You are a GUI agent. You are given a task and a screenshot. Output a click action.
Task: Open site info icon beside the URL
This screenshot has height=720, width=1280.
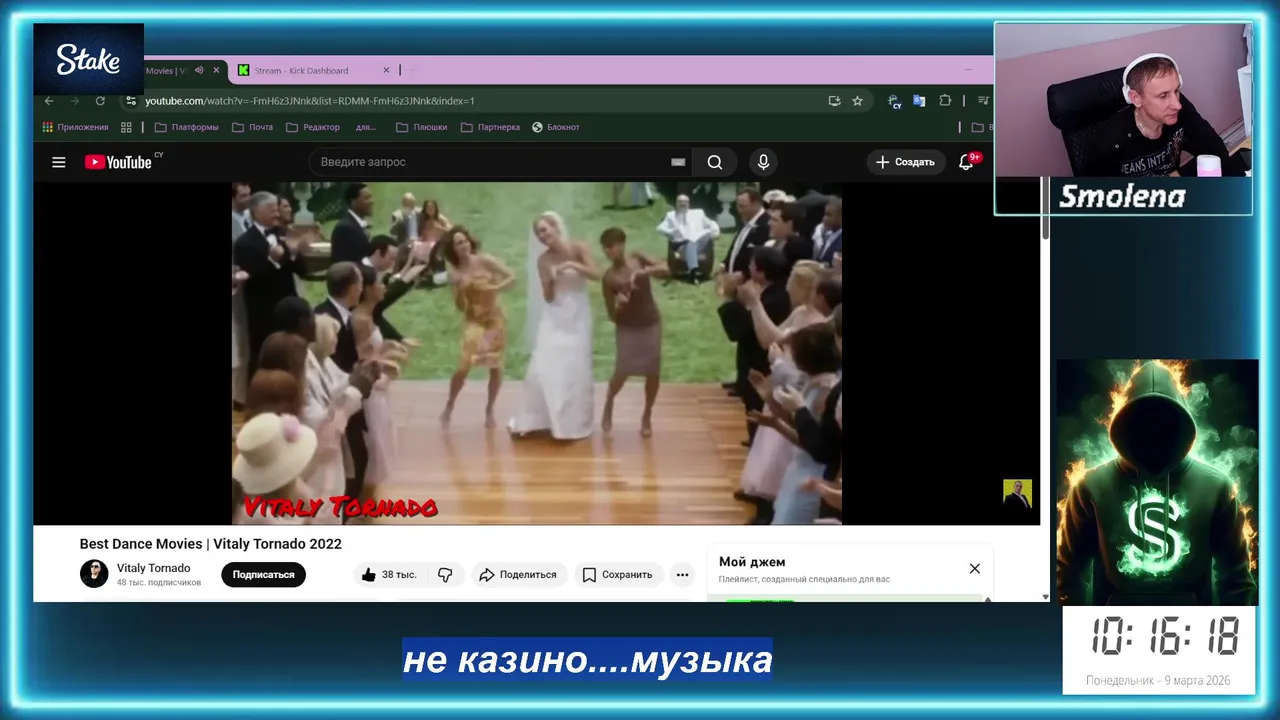(130, 101)
